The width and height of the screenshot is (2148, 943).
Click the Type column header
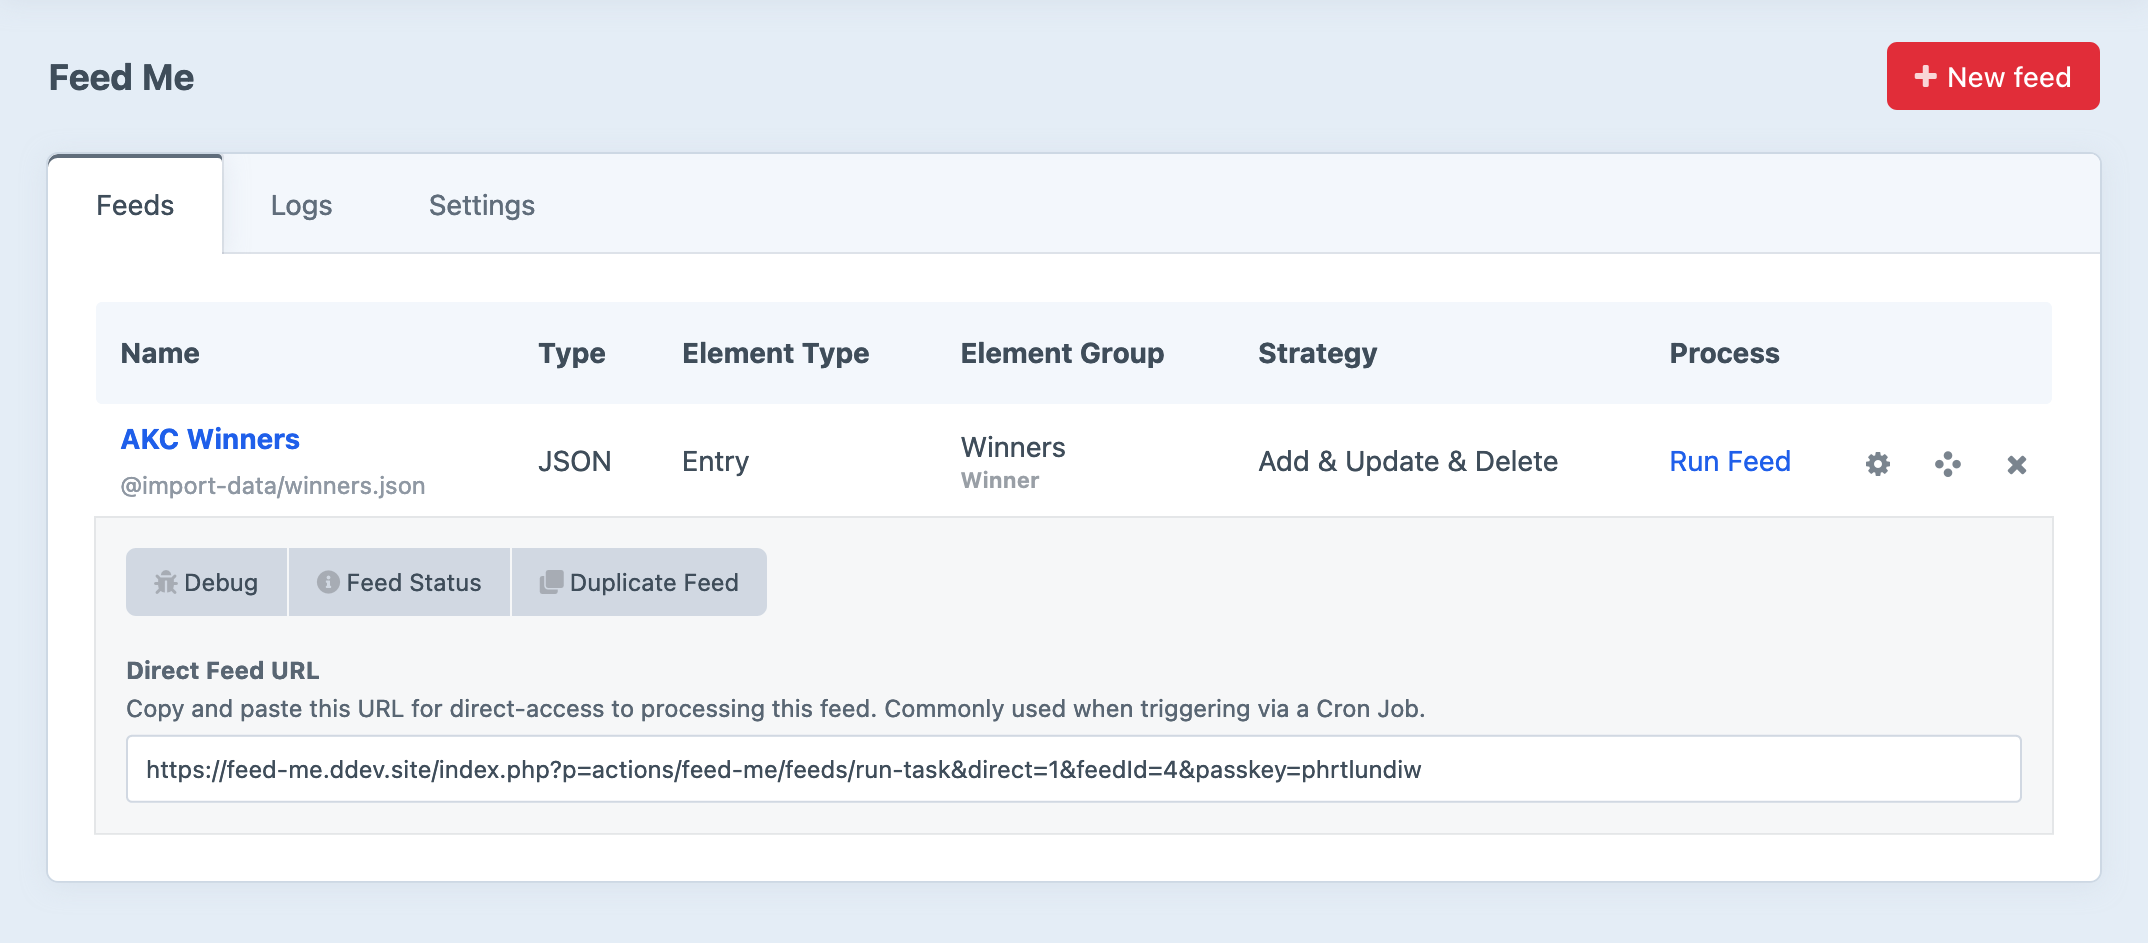click(571, 353)
